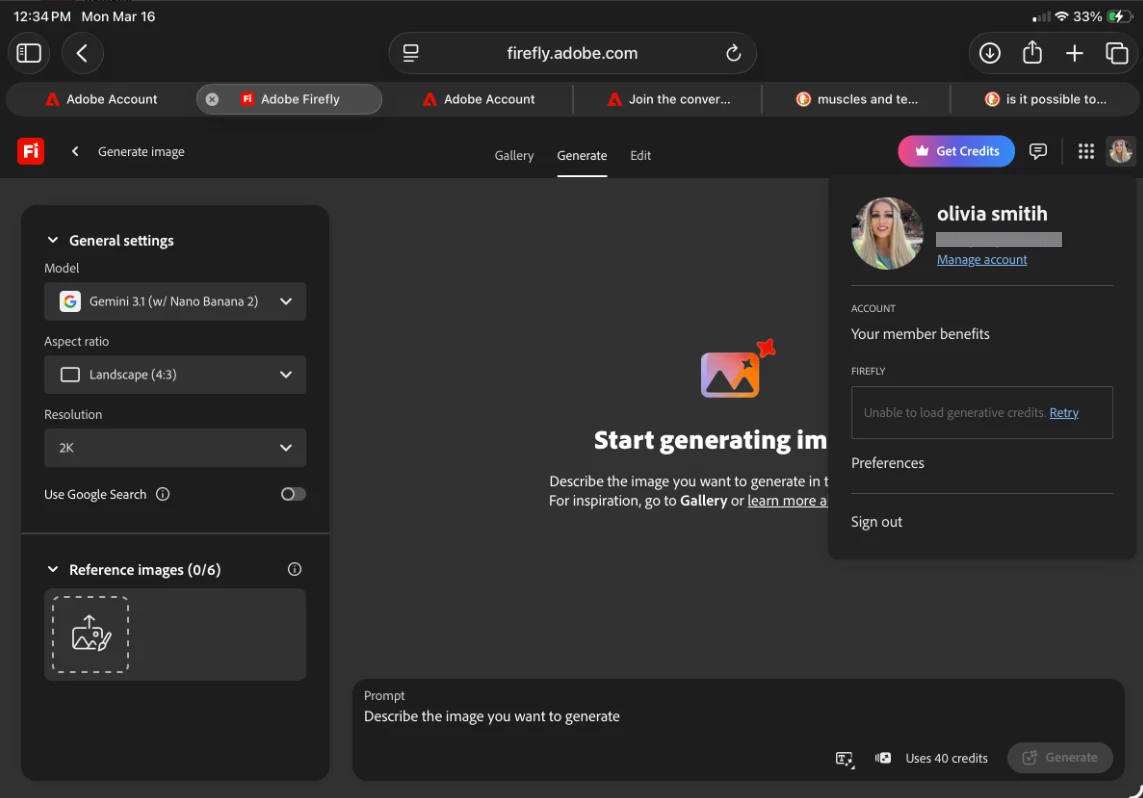Open the feedback chat bubble icon
The image size is (1143, 798).
pyautogui.click(x=1037, y=151)
